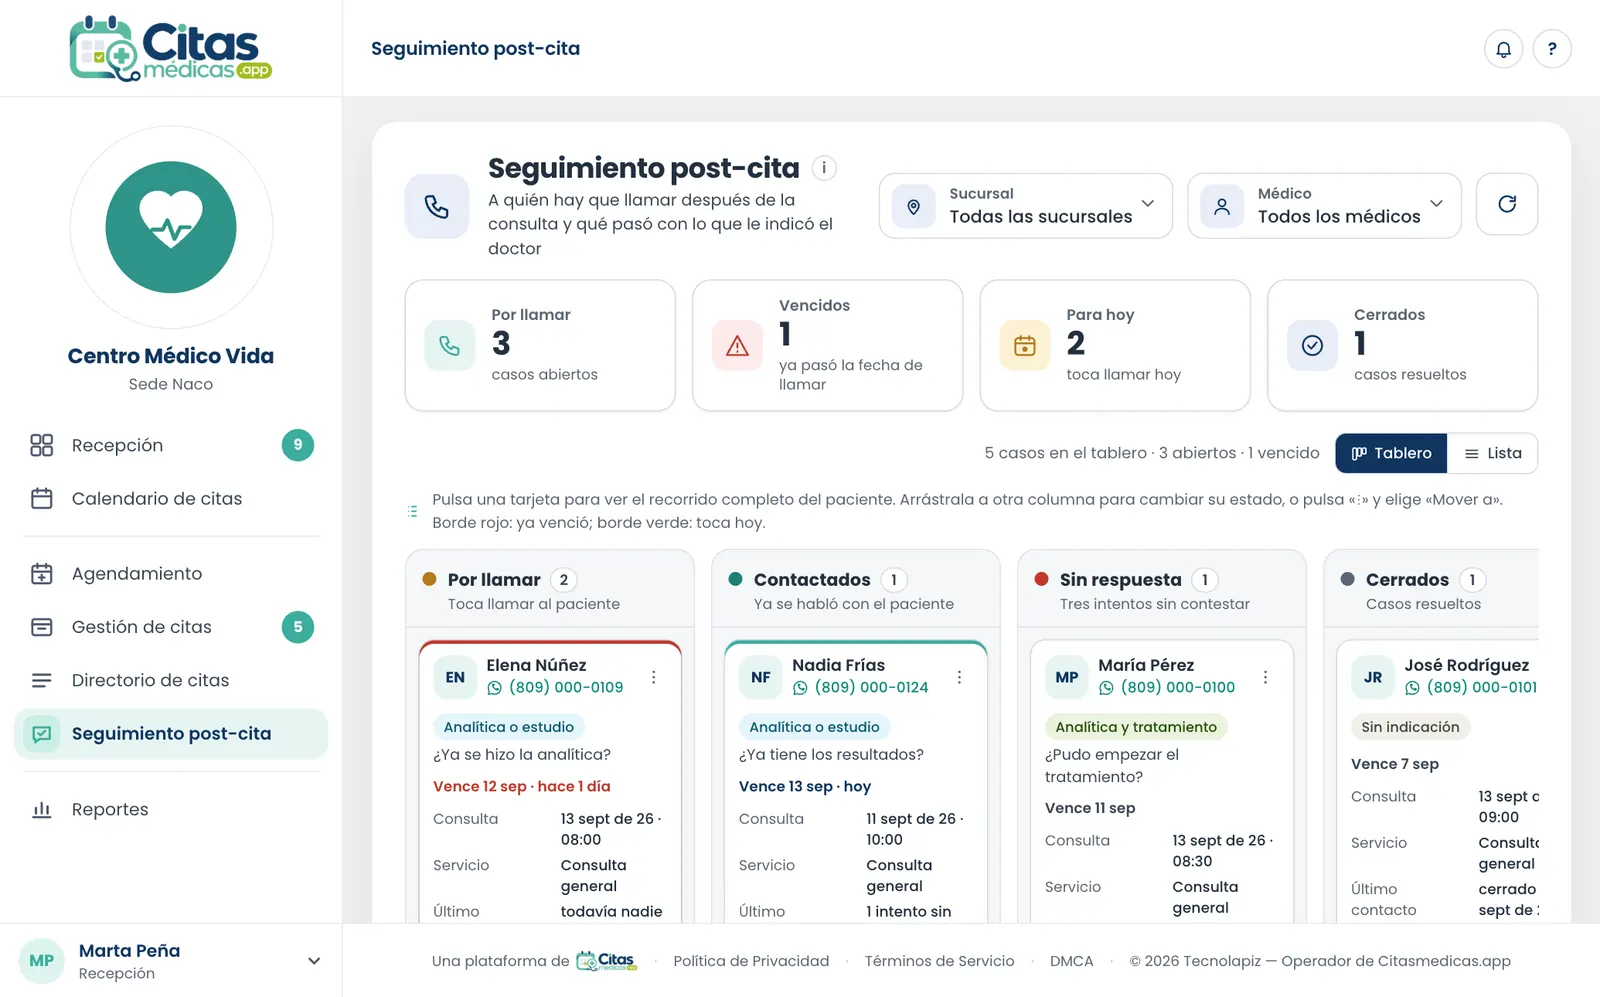Click the Sin indicación tag
This screenshot has height=997, width=1600.
(x=1410, y=727)
